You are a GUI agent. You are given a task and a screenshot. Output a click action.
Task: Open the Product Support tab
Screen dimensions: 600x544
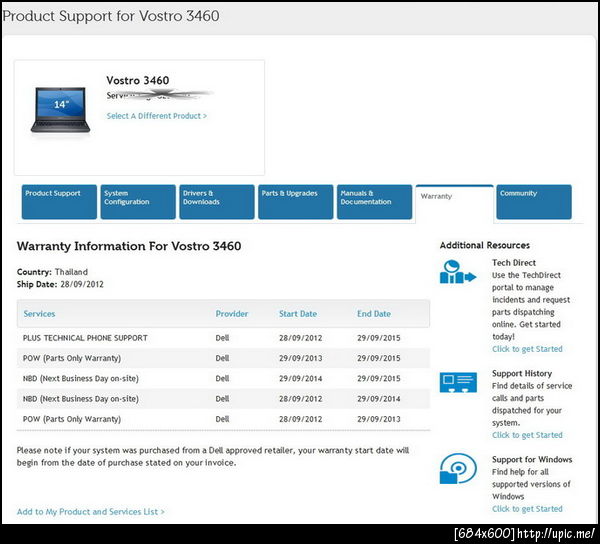pos(59,202)
